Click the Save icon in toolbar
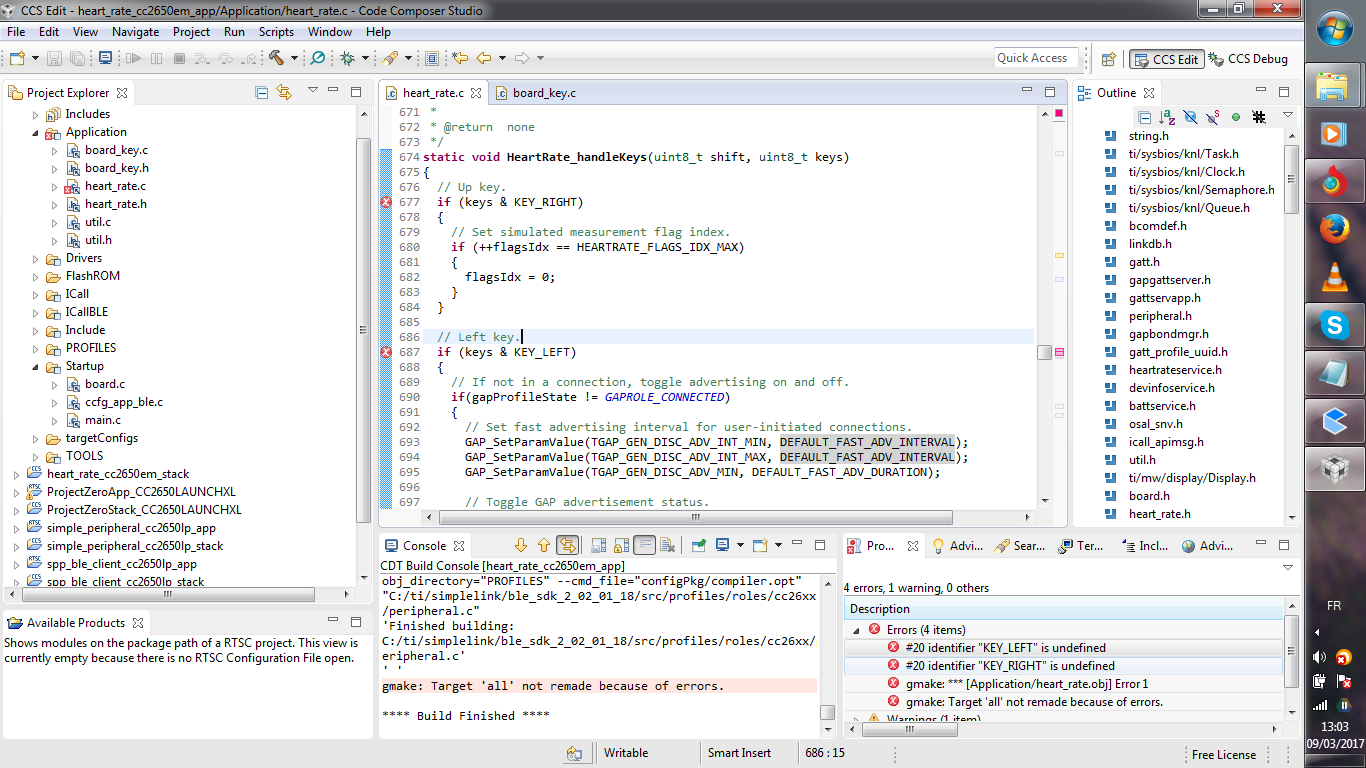1366x768 pixels. click(x=54, y=59)
